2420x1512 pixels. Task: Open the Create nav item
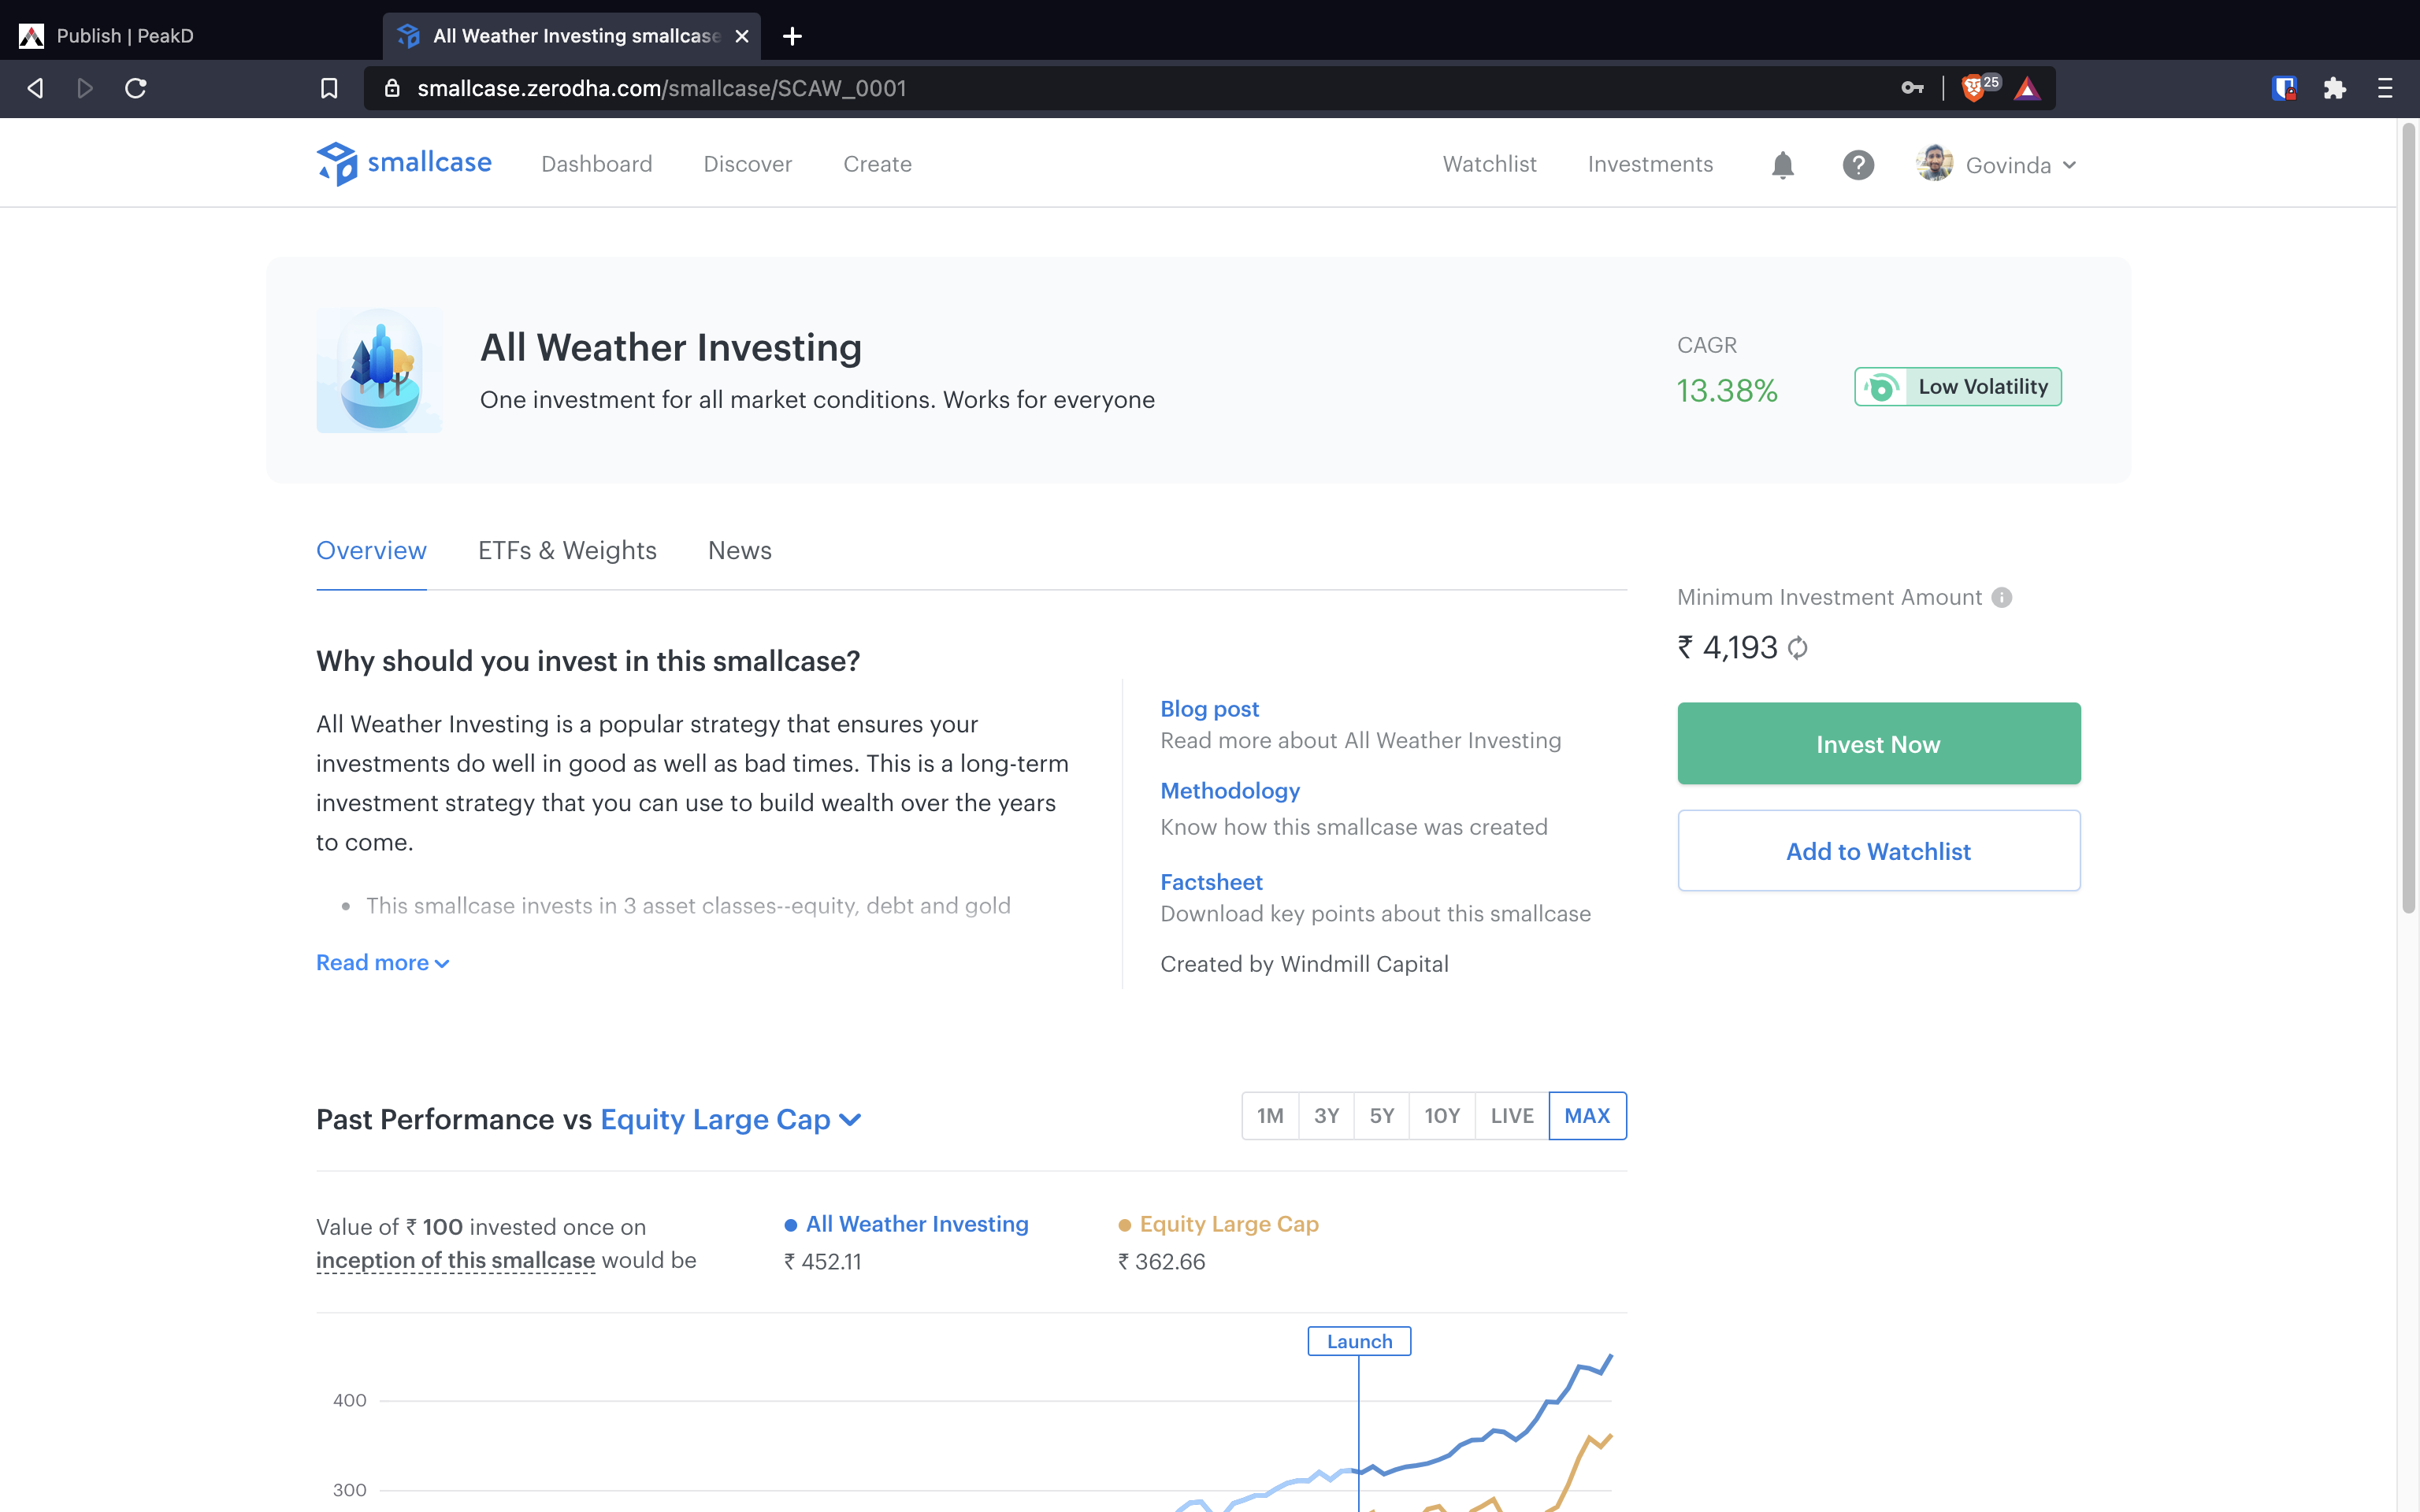[877, 164]
